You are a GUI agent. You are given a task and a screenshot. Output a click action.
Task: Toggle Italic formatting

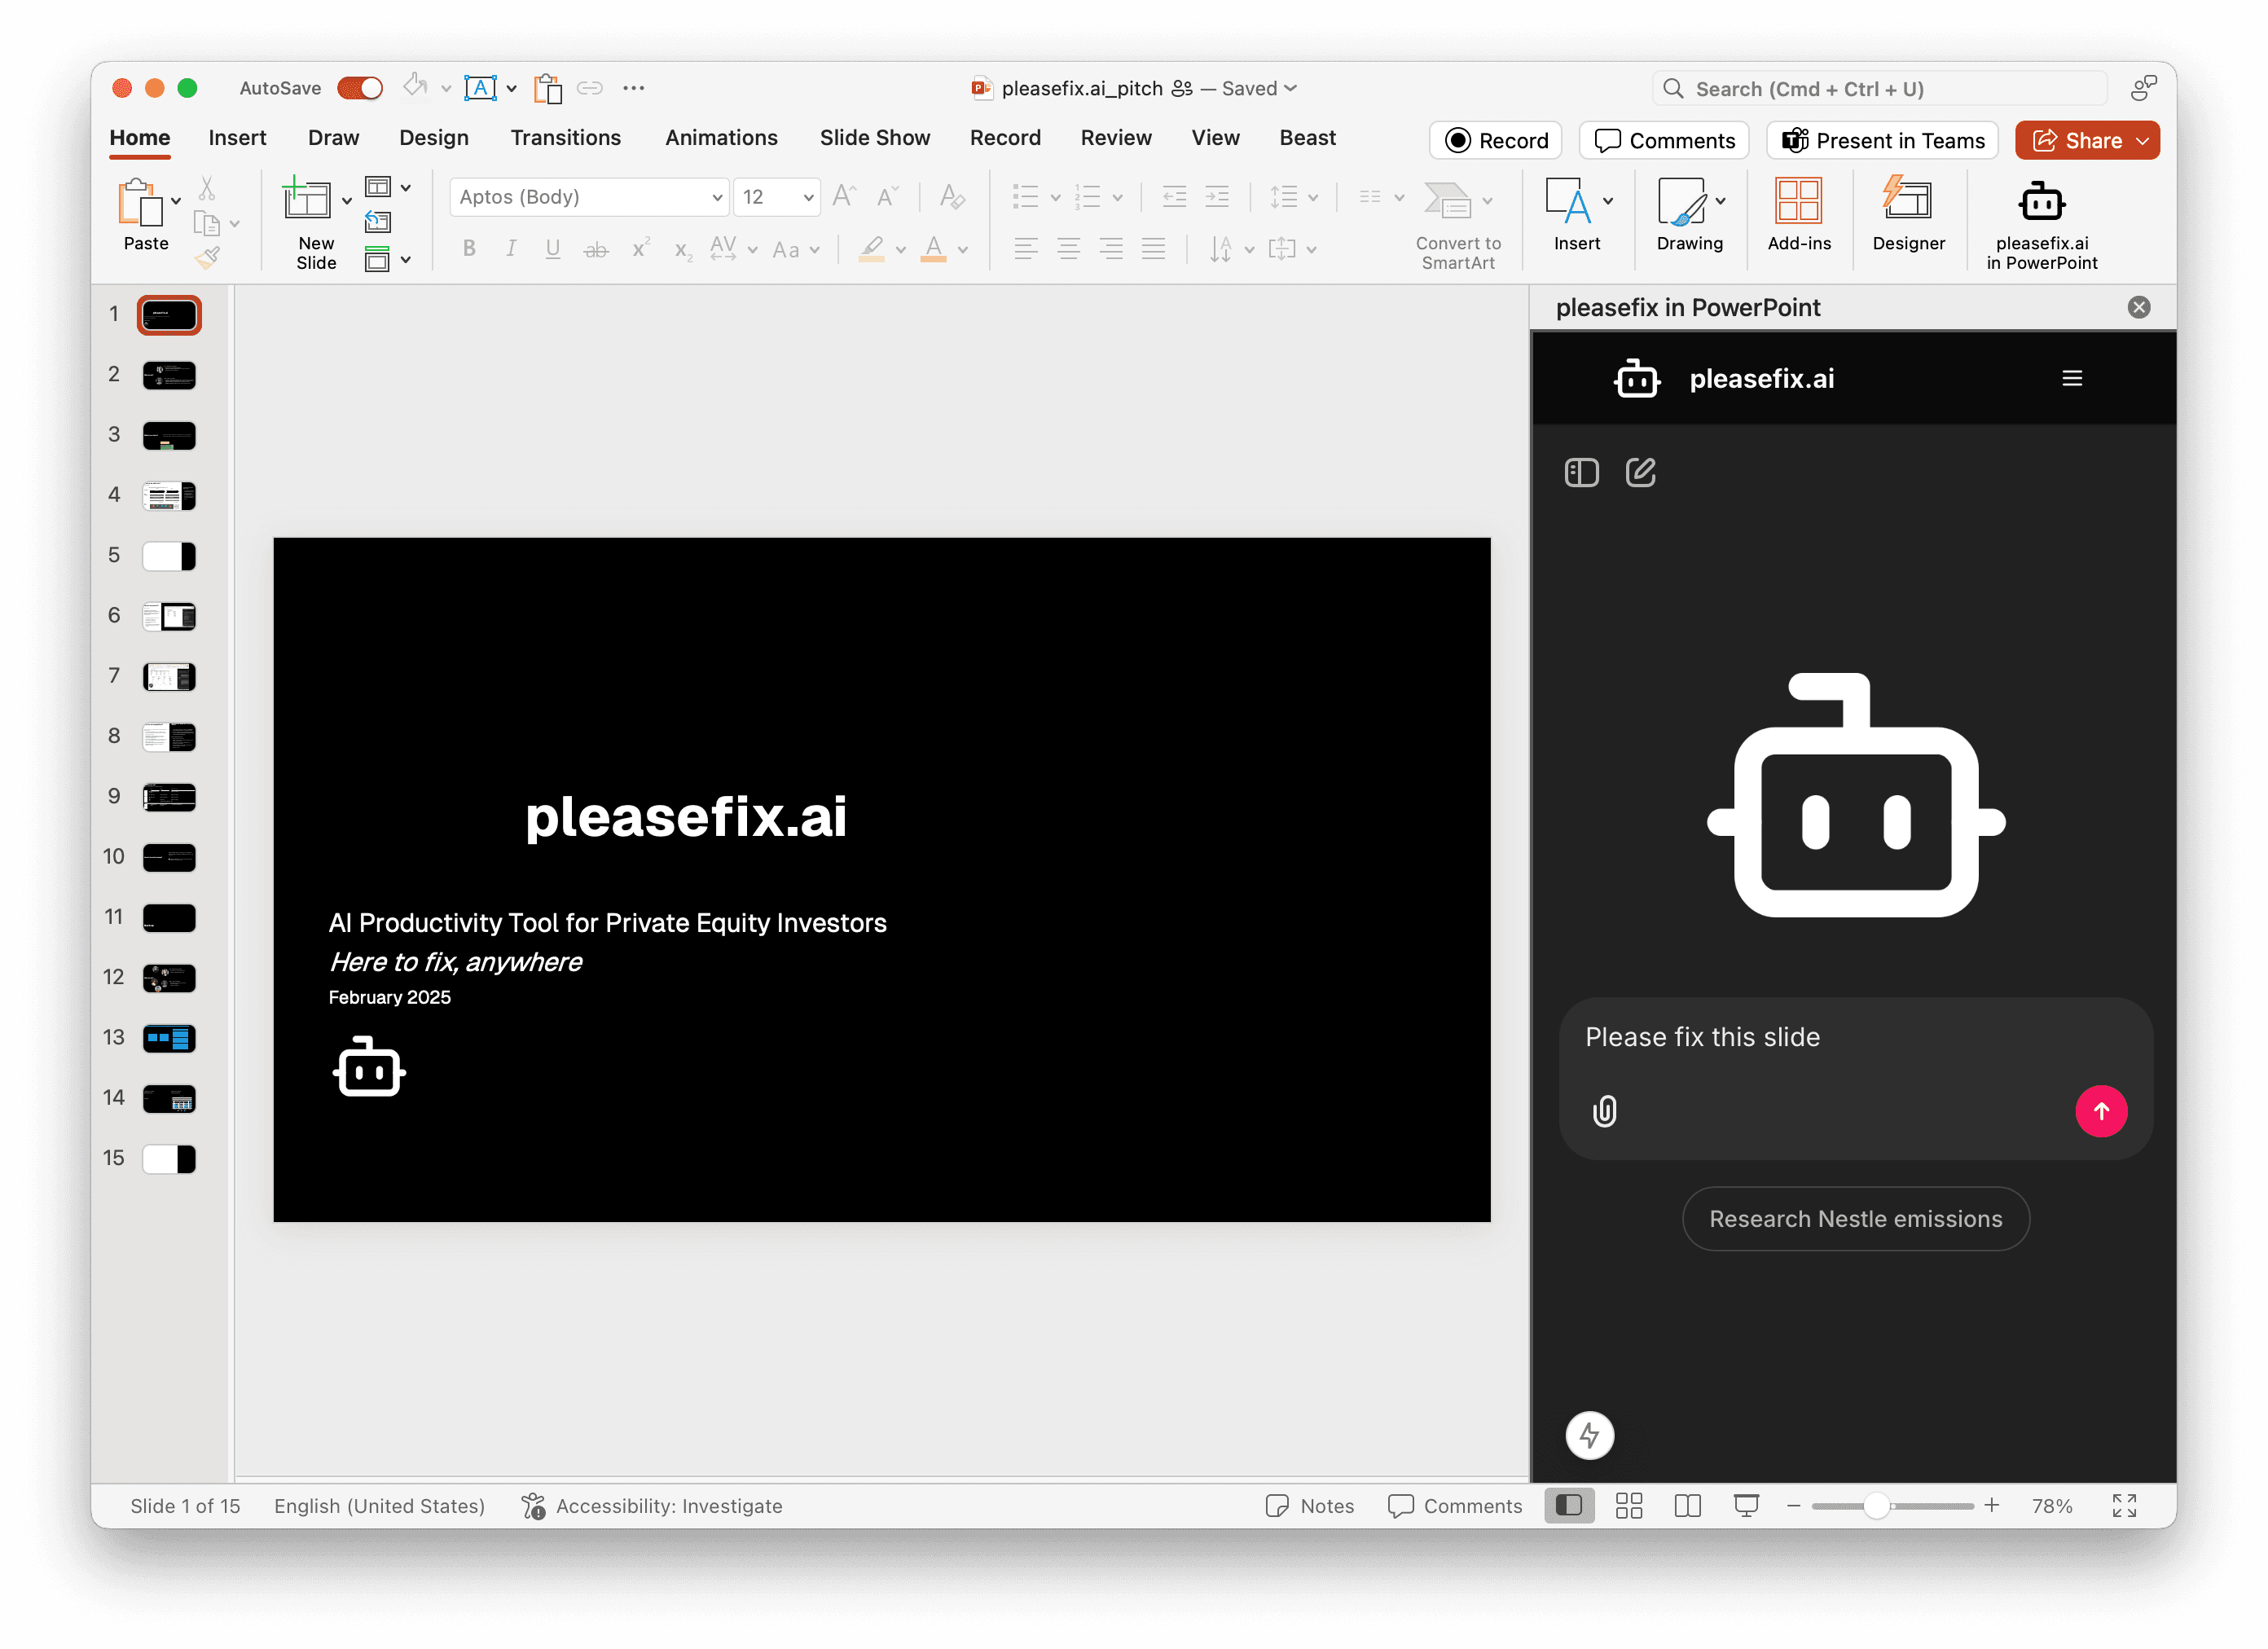pyautogui.click(x=511, y=249)
